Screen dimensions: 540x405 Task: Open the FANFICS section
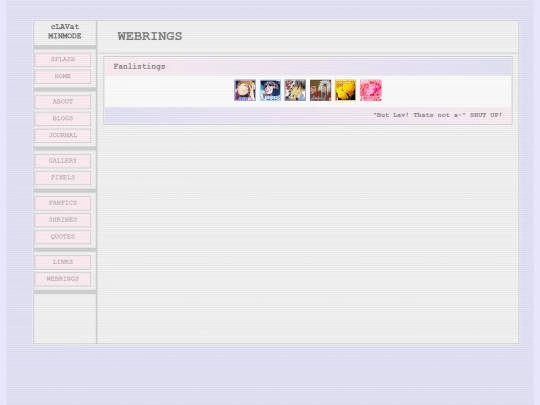pos(63,203)
